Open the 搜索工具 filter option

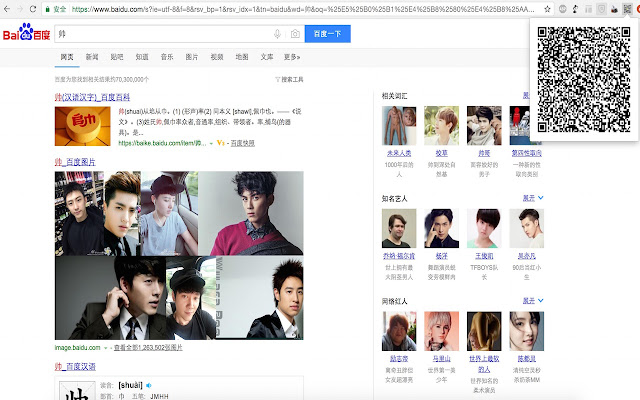[289, 79]
